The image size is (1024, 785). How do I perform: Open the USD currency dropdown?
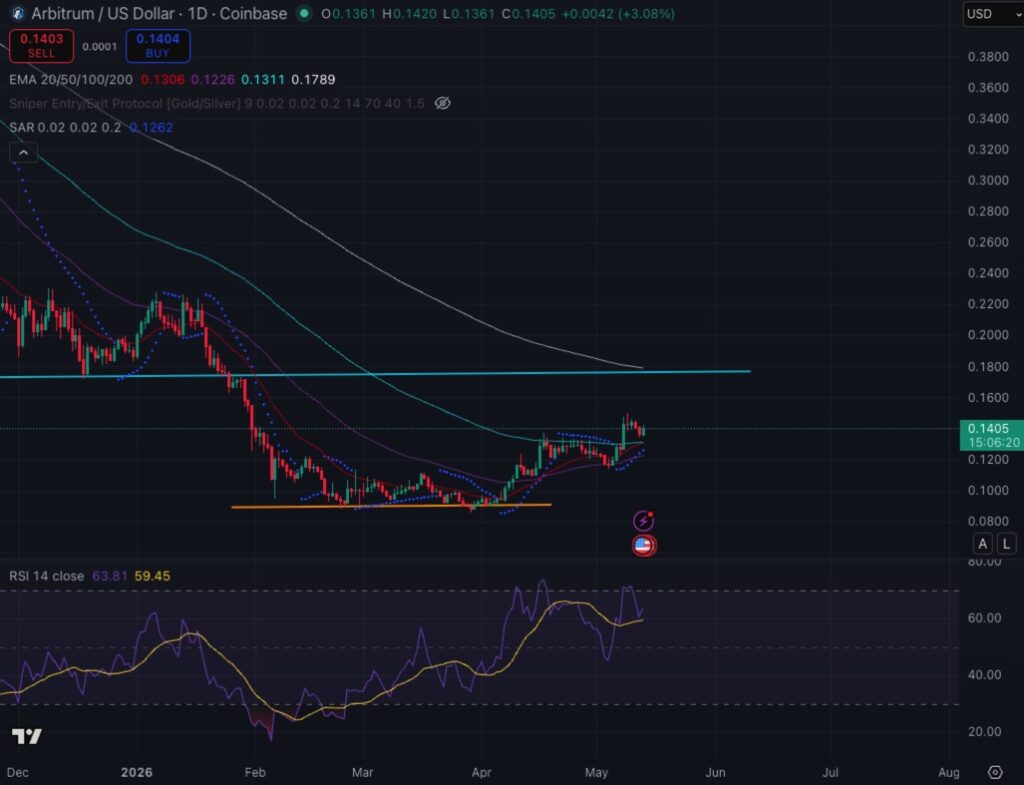pos(993,14)
